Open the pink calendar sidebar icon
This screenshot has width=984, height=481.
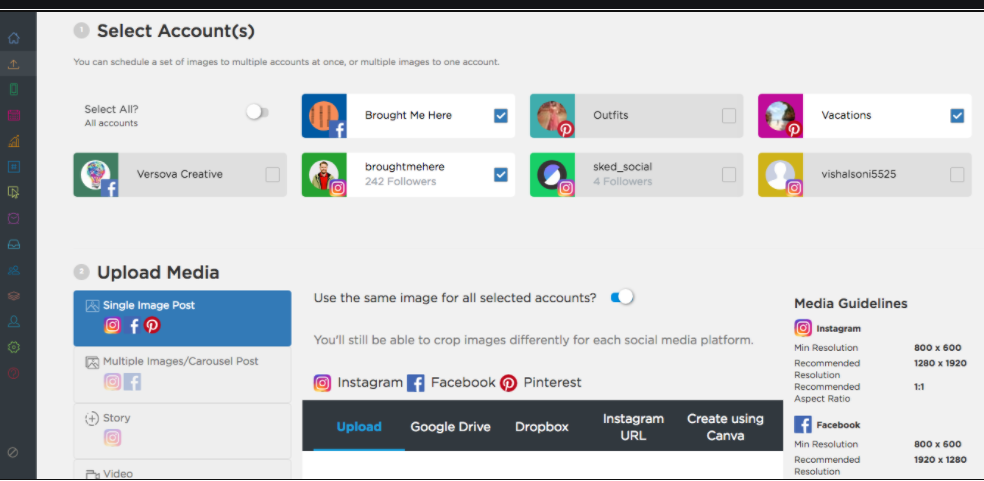coord(14,116)
